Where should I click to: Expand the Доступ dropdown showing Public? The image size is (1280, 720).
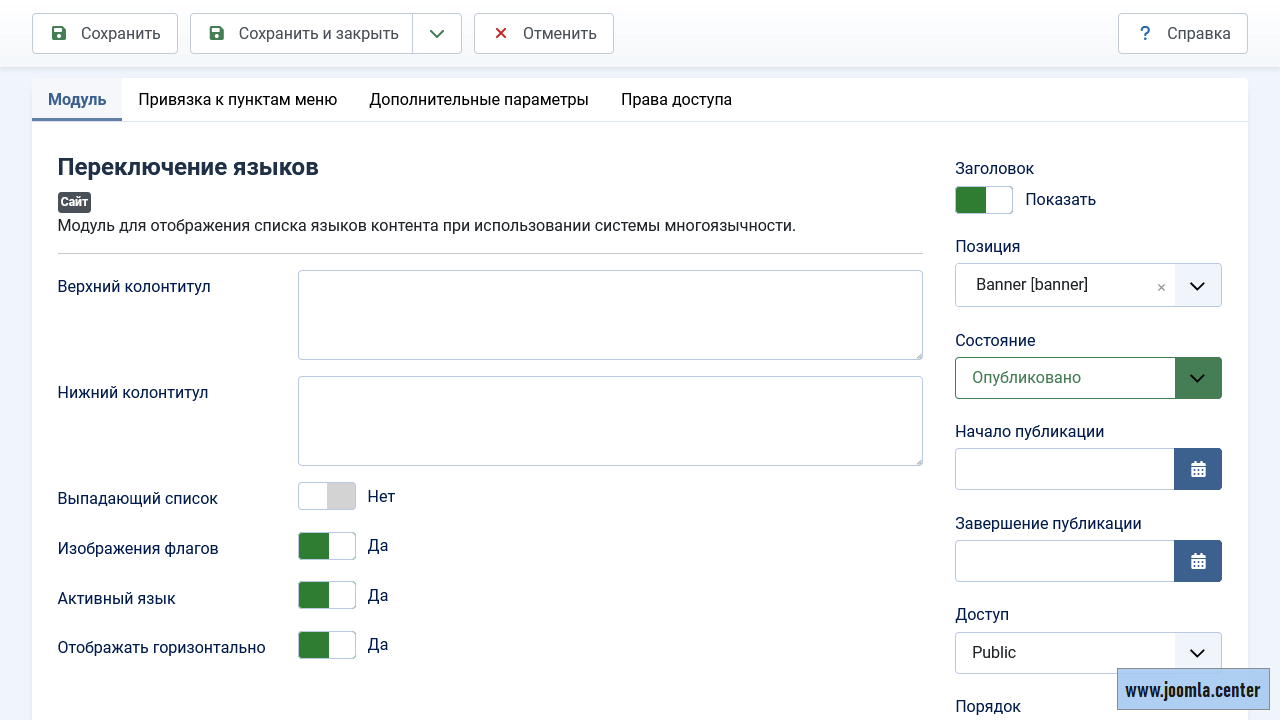(1197, 653)
